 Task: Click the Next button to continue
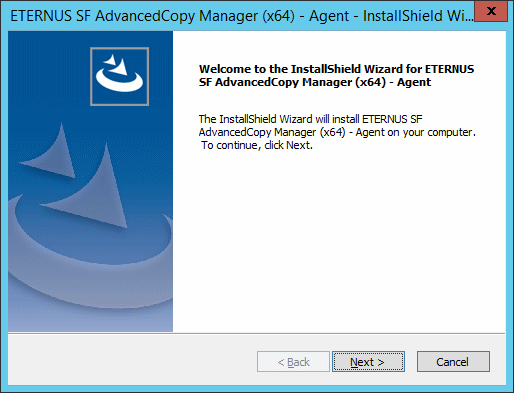(368, 362)
